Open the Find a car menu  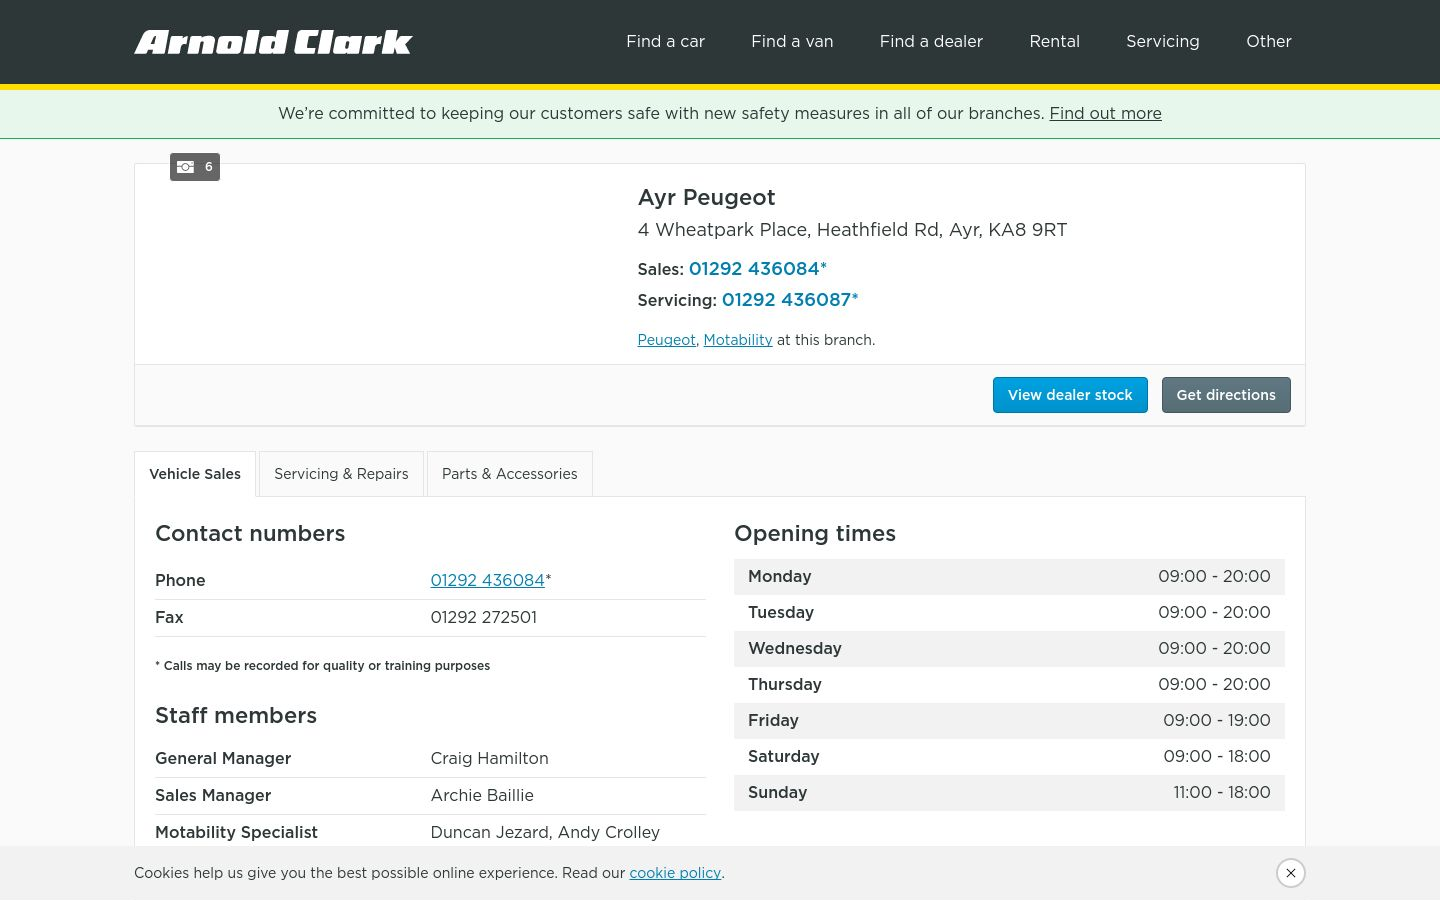(665, 42)
